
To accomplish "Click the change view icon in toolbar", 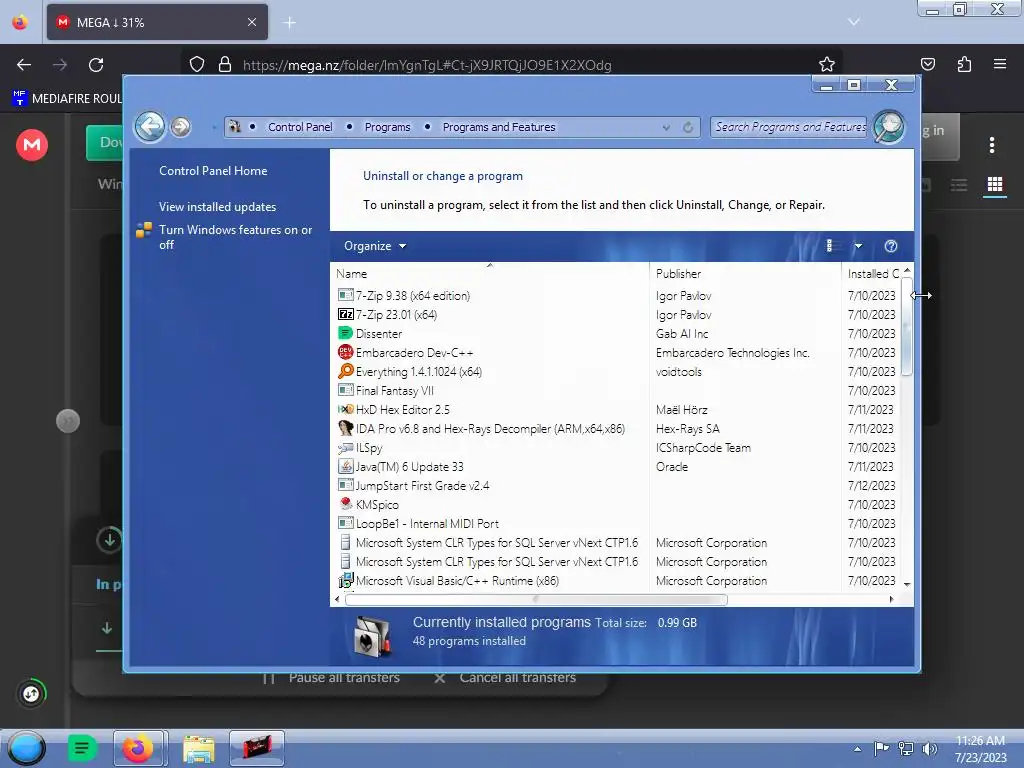I will [x=831, y=246].
